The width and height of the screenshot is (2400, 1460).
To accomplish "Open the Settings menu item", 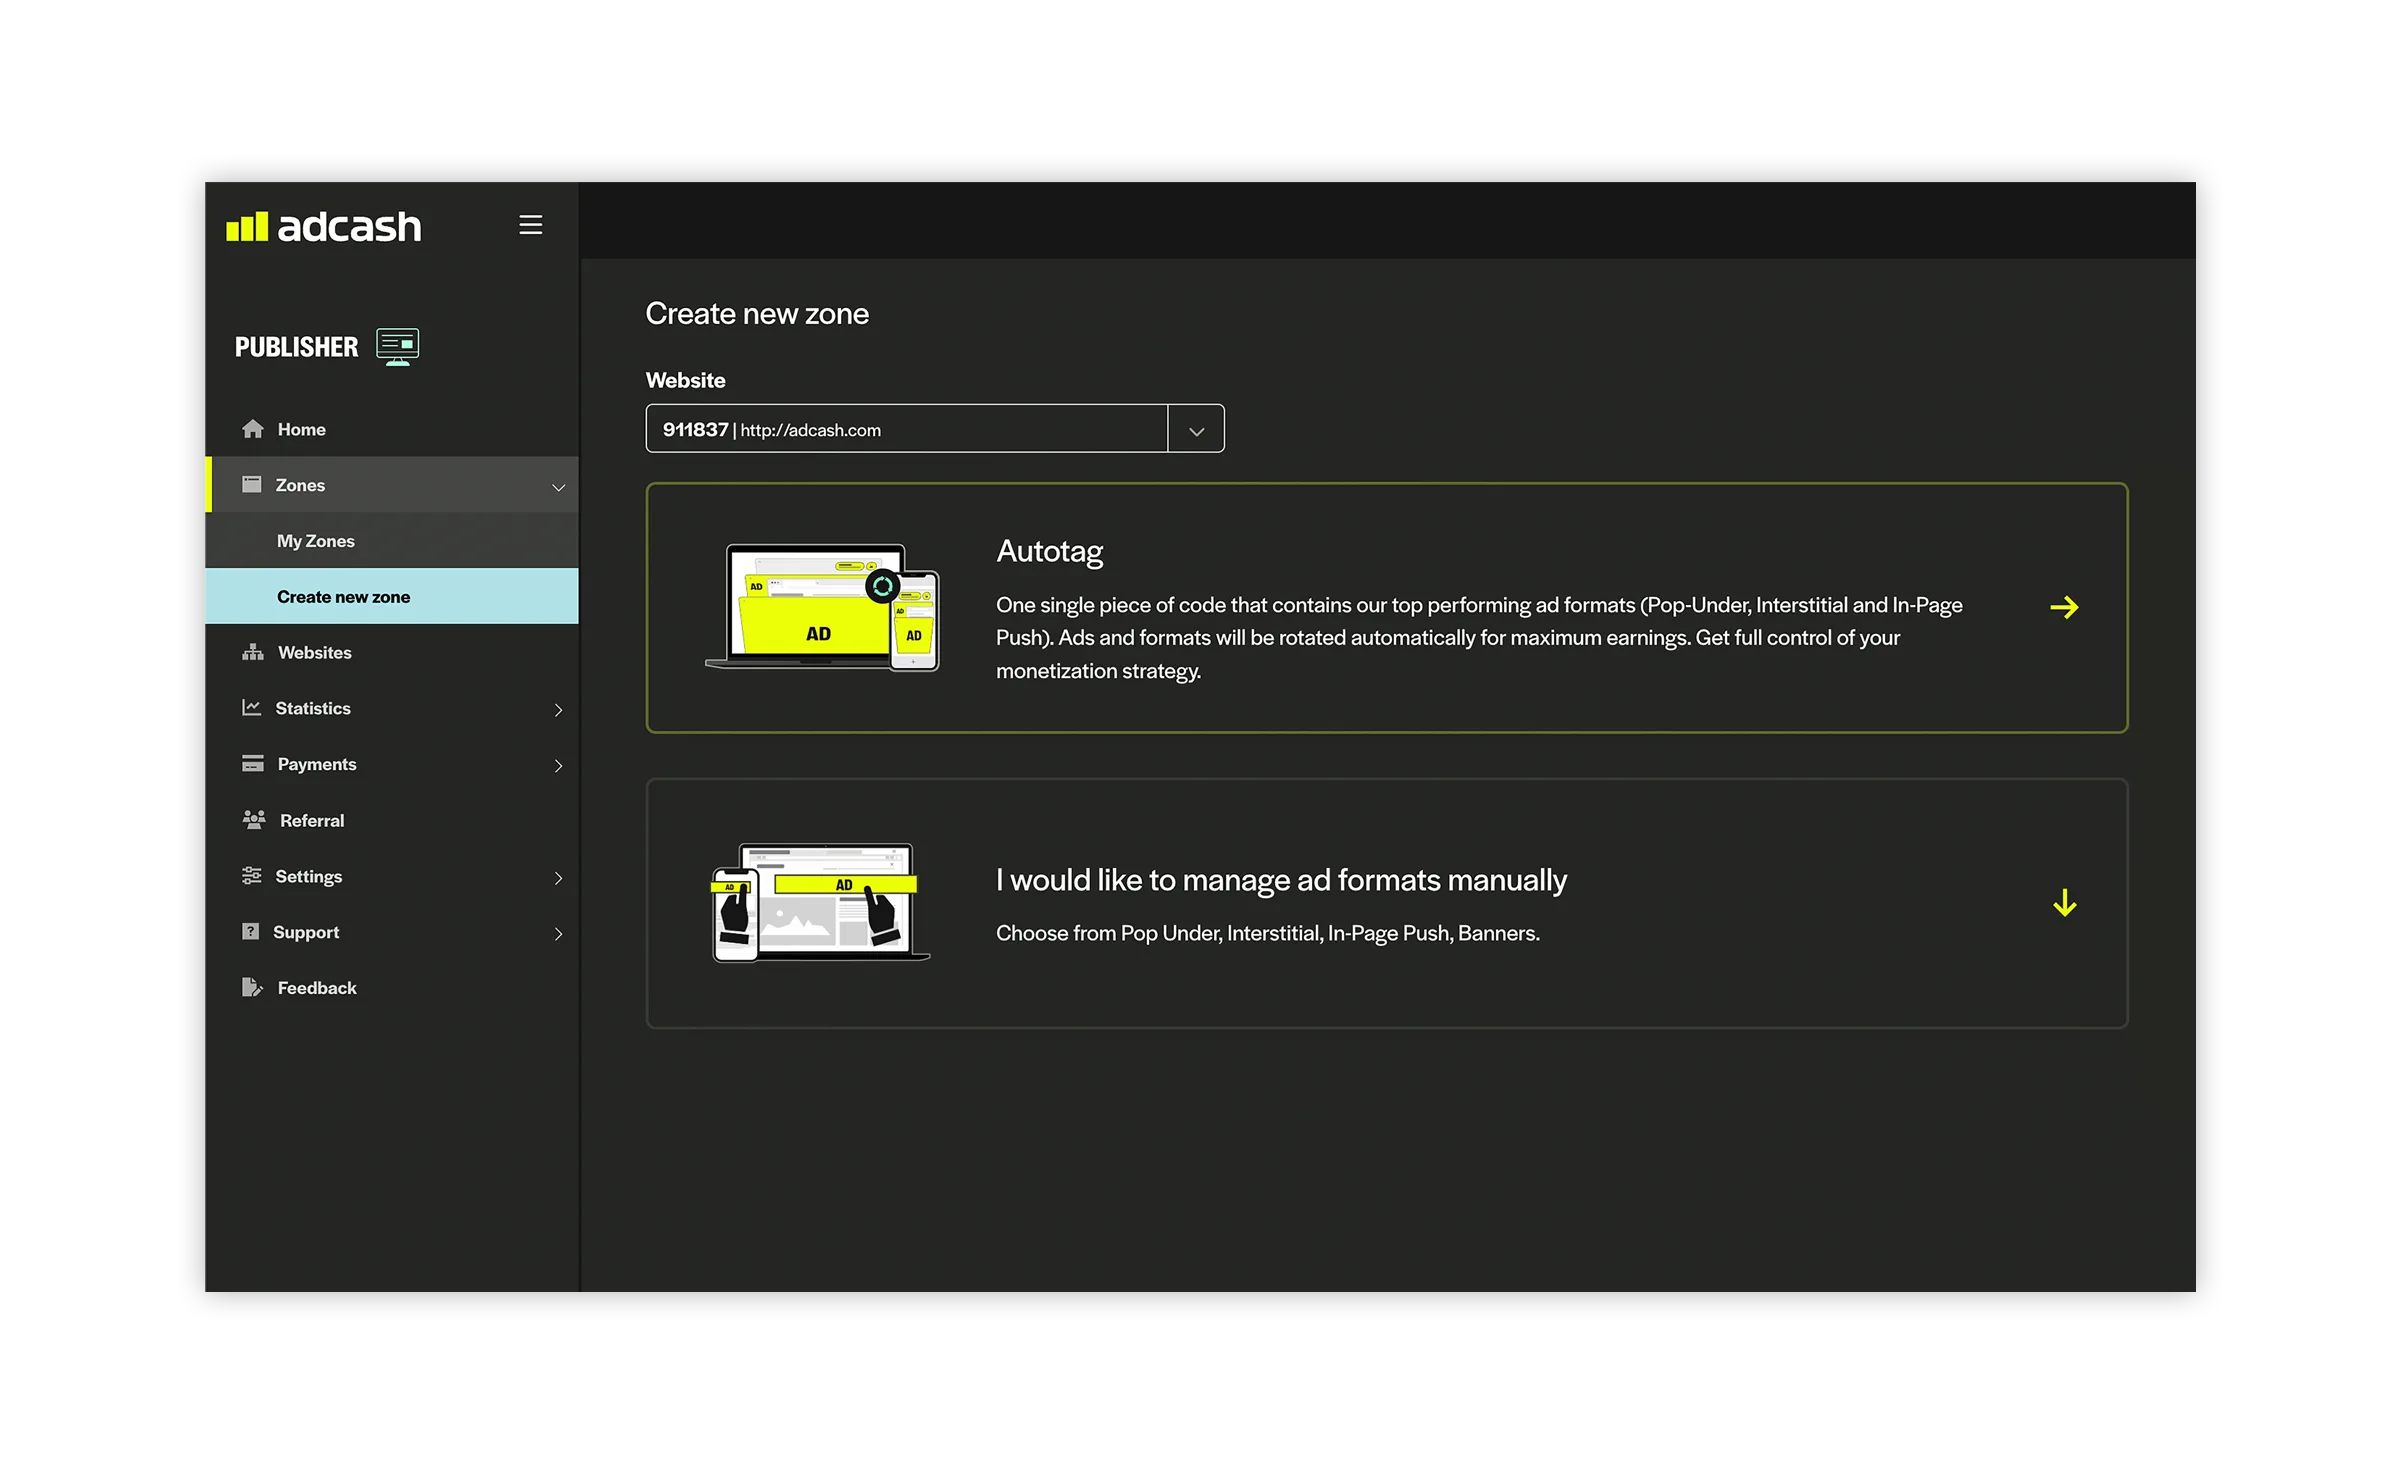I will (392, 876).
